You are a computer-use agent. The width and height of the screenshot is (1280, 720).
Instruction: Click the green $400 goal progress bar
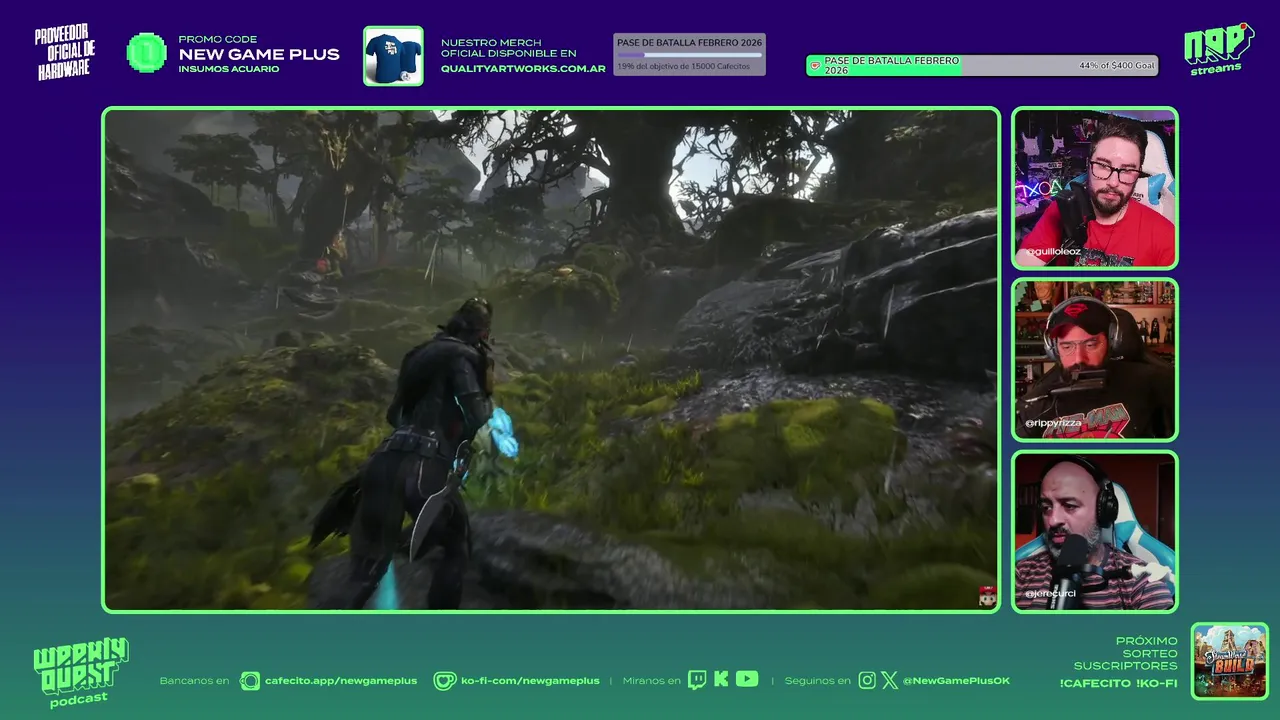[982, 66]
